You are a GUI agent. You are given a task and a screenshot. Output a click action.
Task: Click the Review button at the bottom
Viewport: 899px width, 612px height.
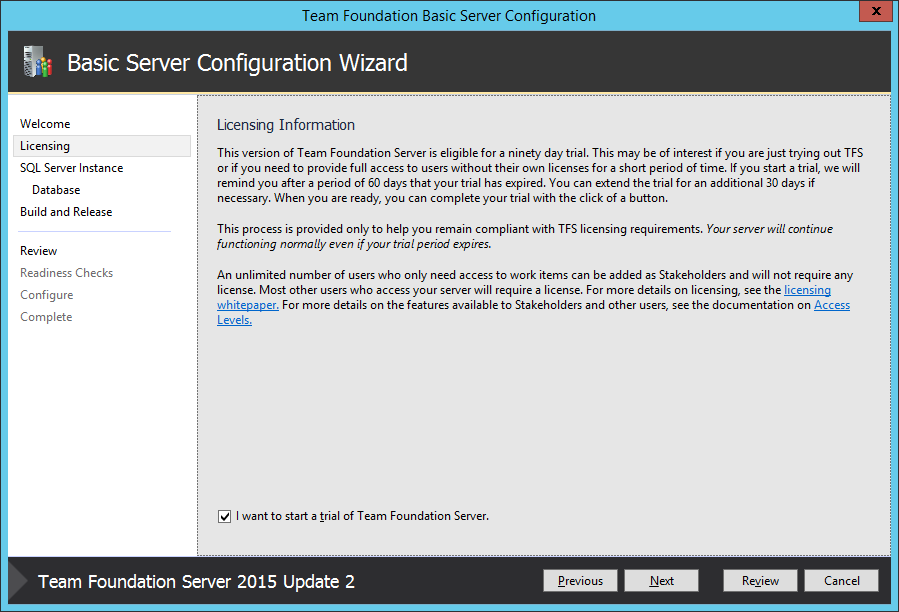(x=760, y=580)
